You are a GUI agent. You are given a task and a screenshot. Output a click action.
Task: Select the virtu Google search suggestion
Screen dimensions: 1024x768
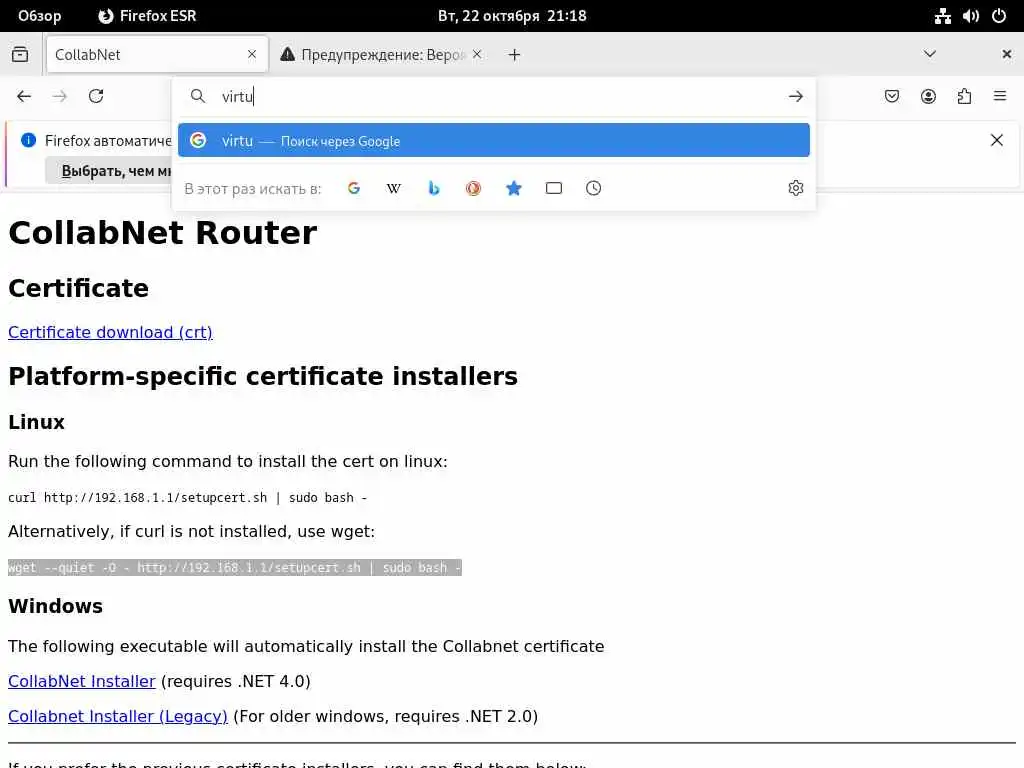click(494, 140)
